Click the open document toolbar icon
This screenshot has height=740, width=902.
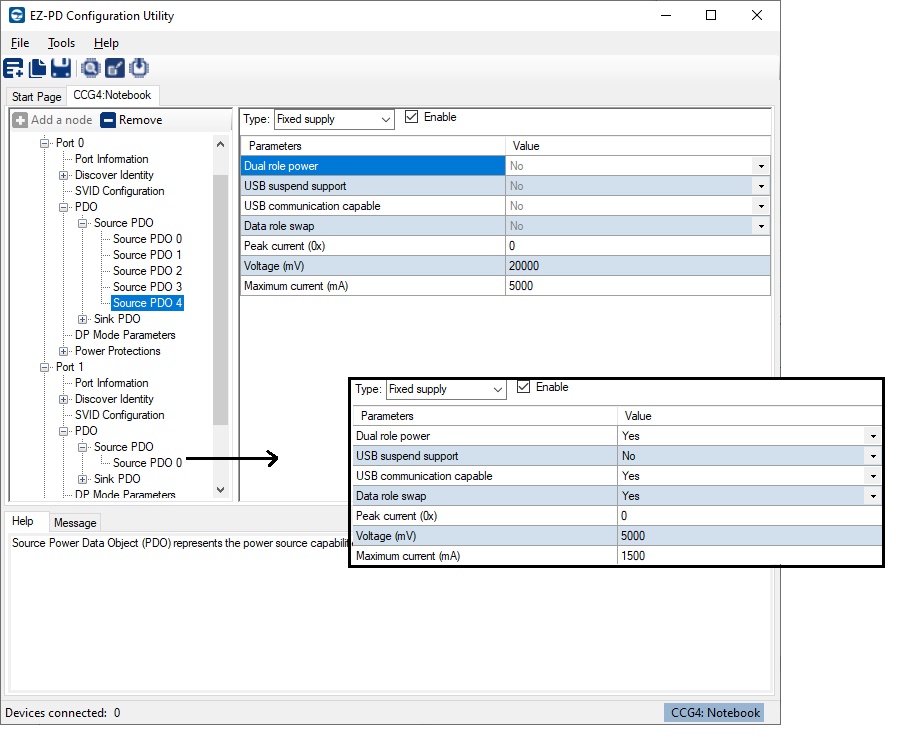pyautogui.click(x=38, y=68)
